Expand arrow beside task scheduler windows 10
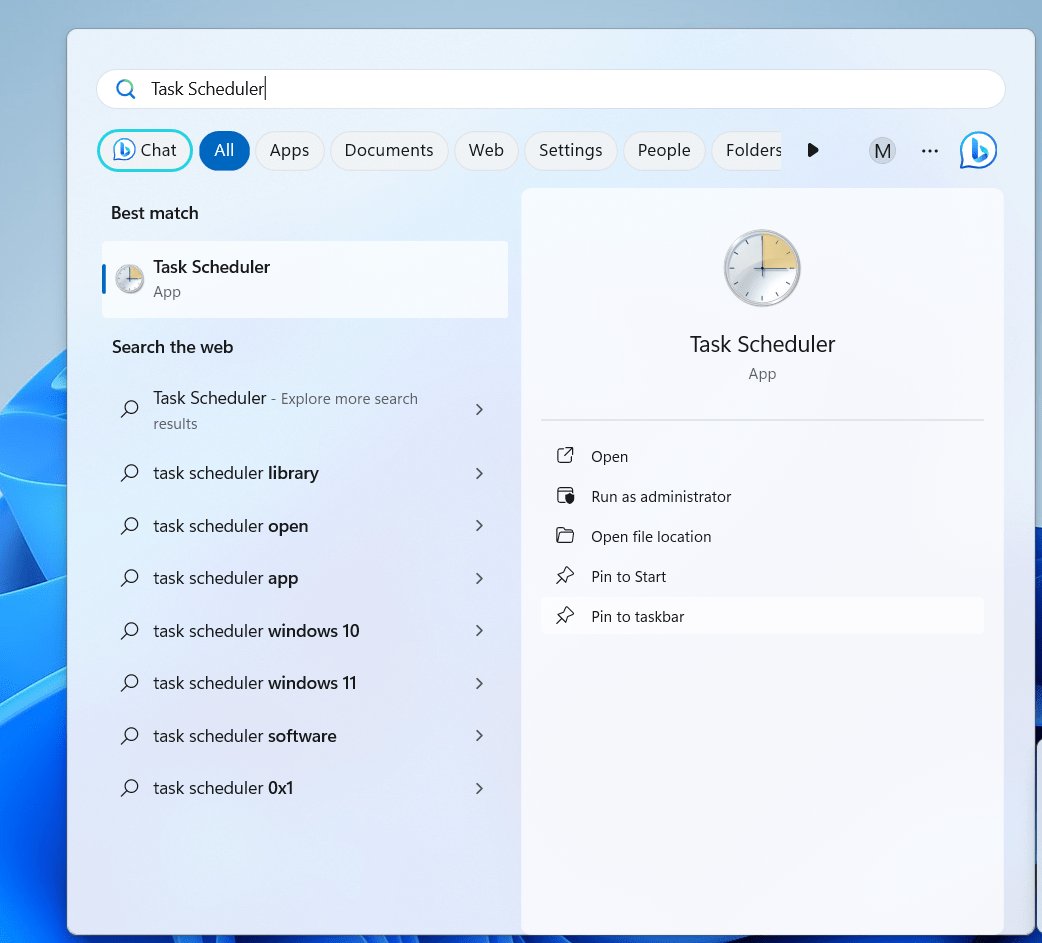This screenshot has width=1042, height=943. pos(479,631)
